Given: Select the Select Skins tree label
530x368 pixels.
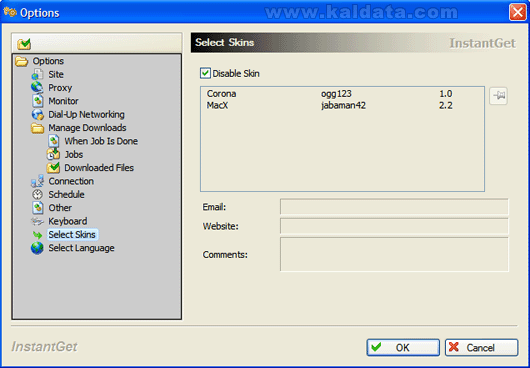Looking at the screenshot, I should tap(72, 235).
